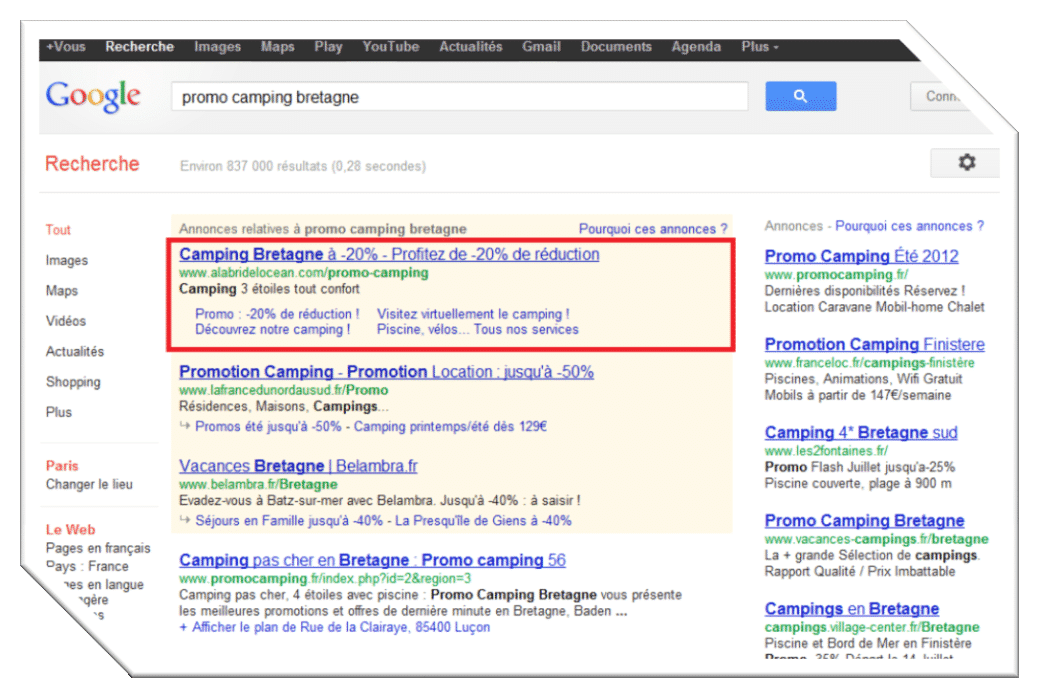Open Promo Camping Été 2012 ad
The height and width of the screenshot is (698, 1038).
tap(861, 256)
